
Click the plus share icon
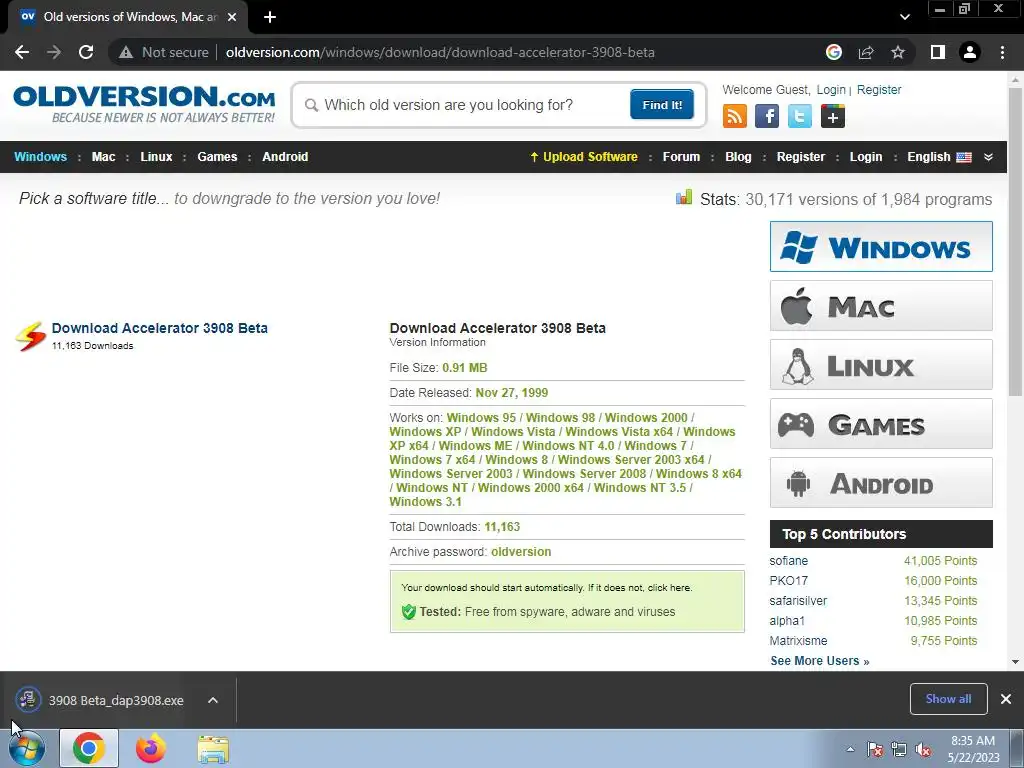[833, 117]
